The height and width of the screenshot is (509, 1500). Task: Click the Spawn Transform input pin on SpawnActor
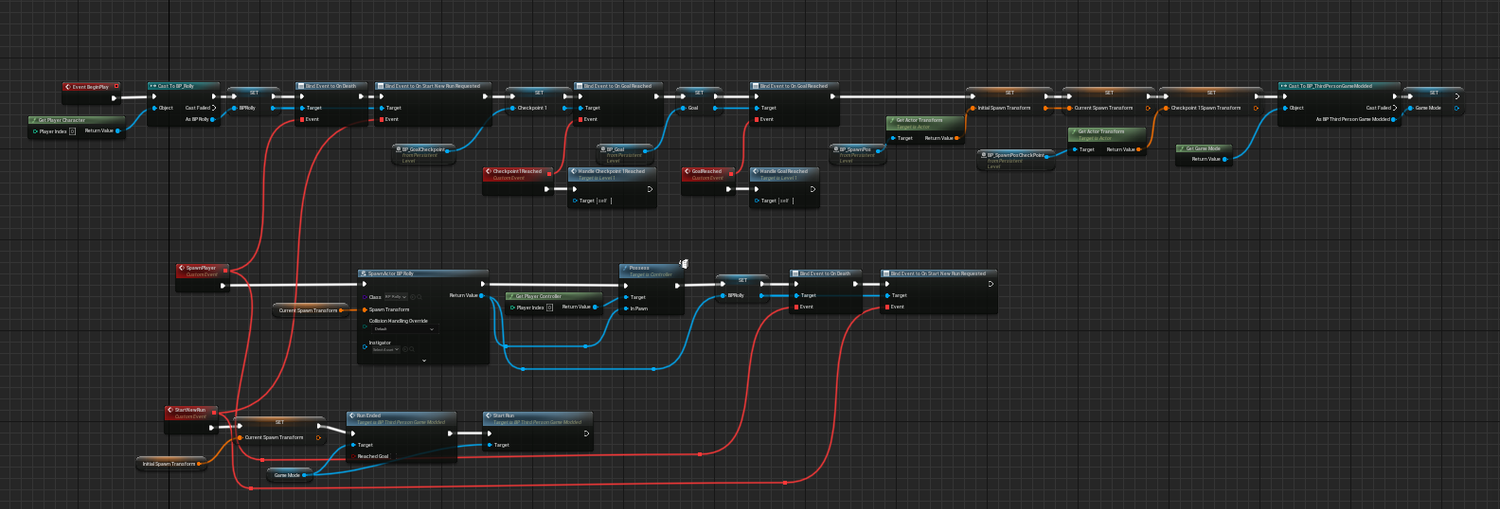click(x=364, y=310)
